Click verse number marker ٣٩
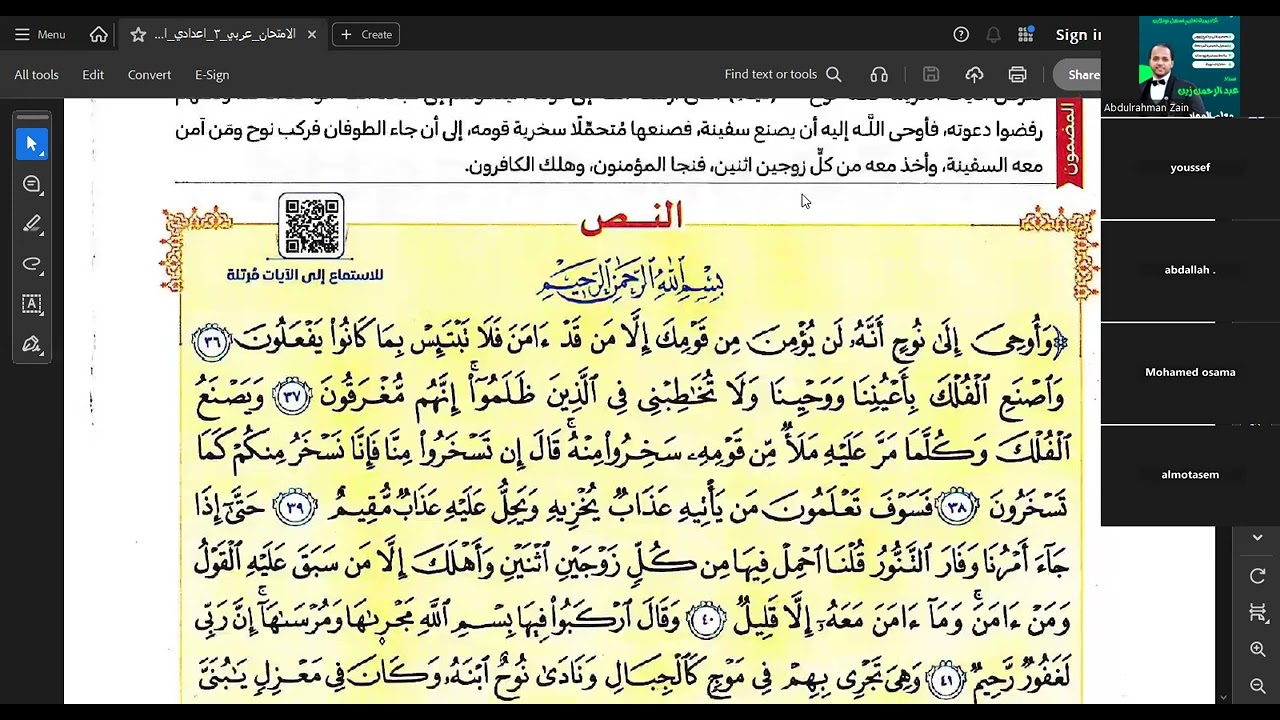The image size is (1280, 720). point(296,508)
